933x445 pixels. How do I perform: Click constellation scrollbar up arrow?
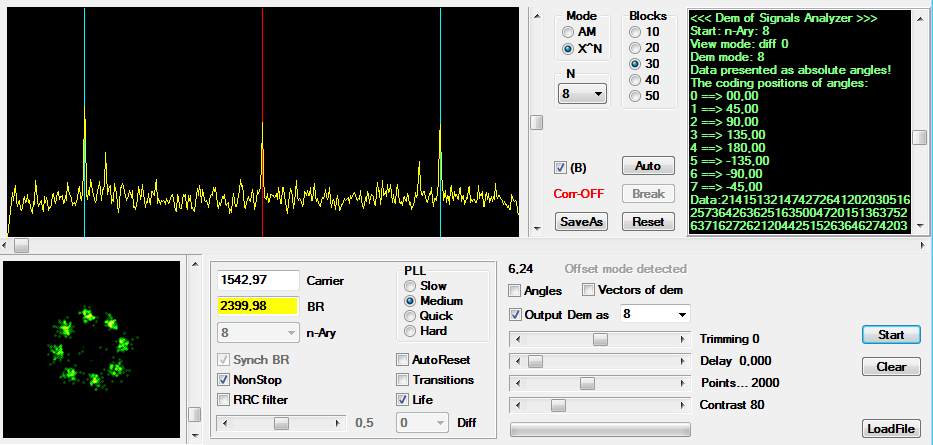click(x=194, y=265)
